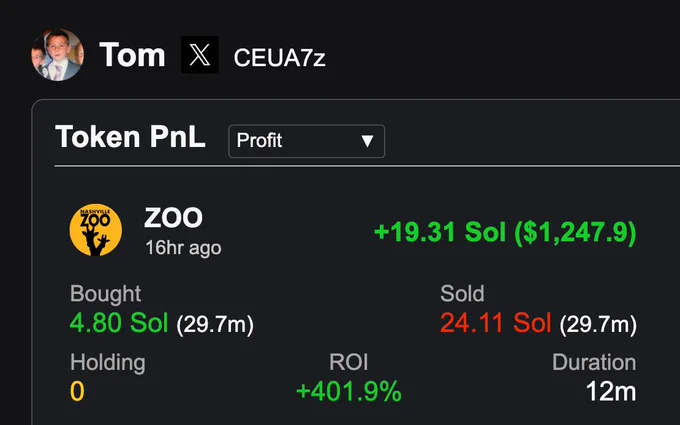This screenshot has height=425, width=680.
Task: Open the trader name Tom
Action: click(x=132, y=55)
